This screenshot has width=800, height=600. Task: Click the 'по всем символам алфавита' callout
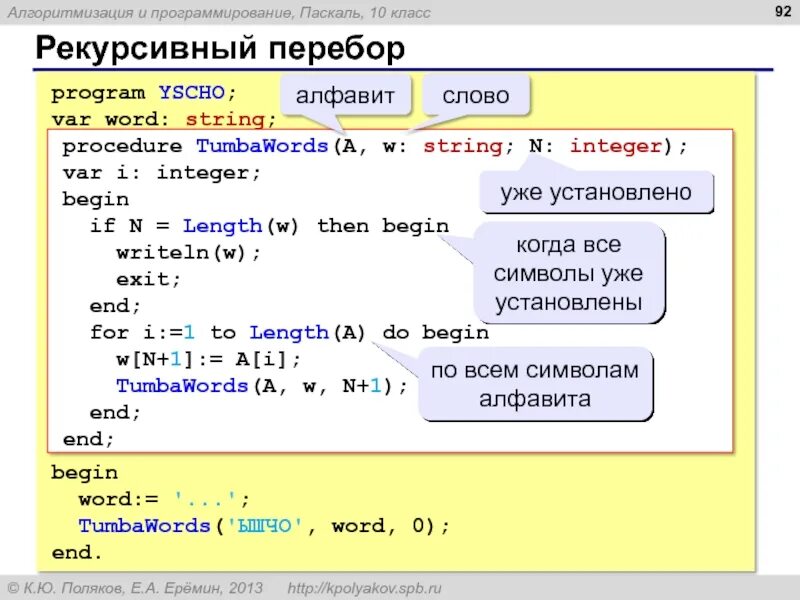[x=535, y=384]
